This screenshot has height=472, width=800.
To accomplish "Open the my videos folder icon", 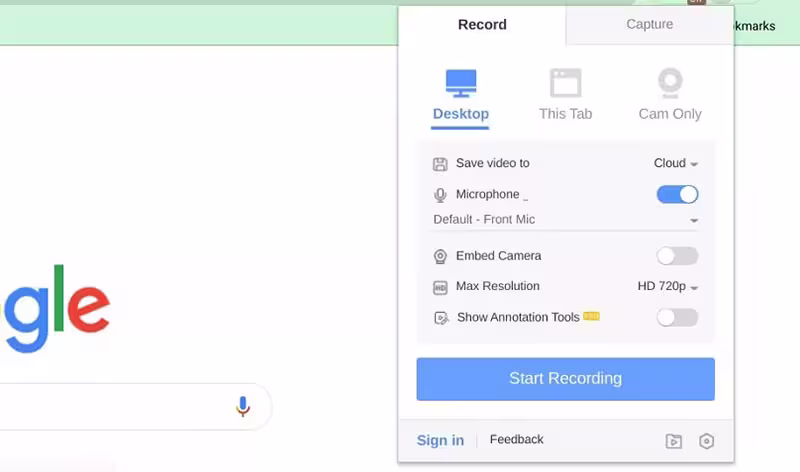I will [x=673, y=441].
